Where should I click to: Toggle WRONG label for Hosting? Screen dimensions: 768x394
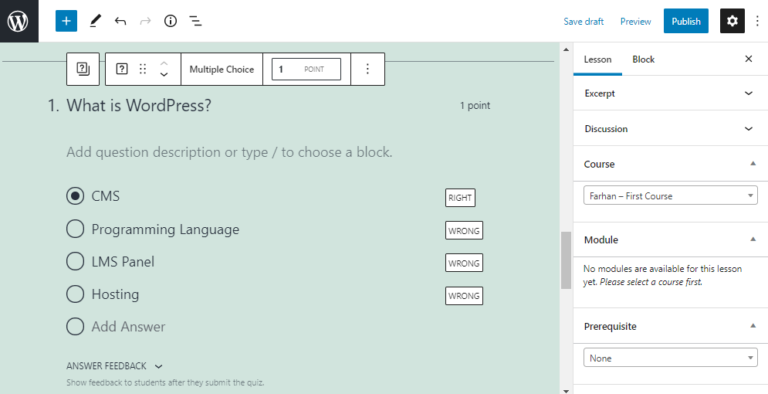pos(464,296)
